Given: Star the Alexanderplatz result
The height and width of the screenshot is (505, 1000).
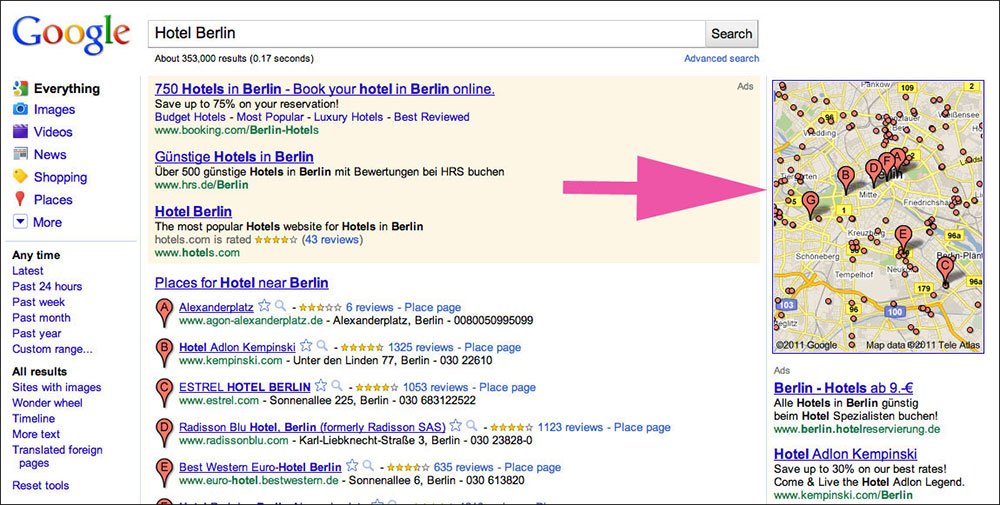Looking at the screenshot, I should tap(264, 306).
